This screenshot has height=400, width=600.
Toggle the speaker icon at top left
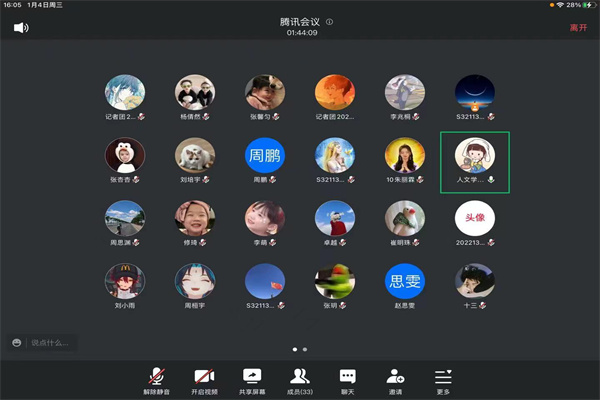tap(21, 28)
